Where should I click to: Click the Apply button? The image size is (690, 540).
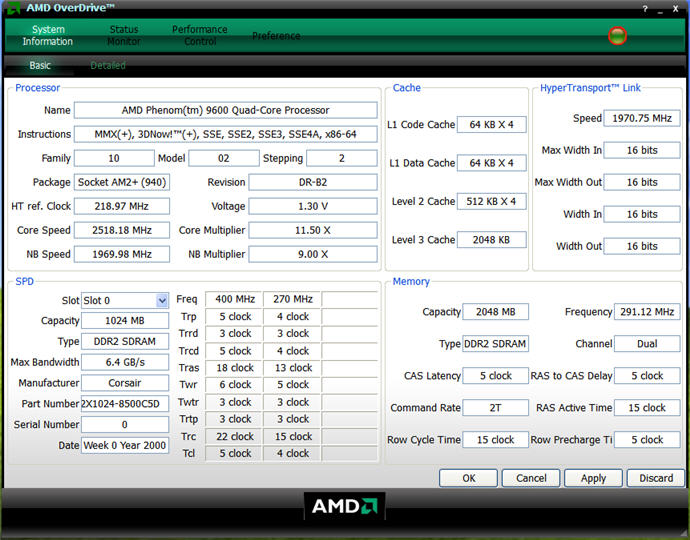(593, 478)
